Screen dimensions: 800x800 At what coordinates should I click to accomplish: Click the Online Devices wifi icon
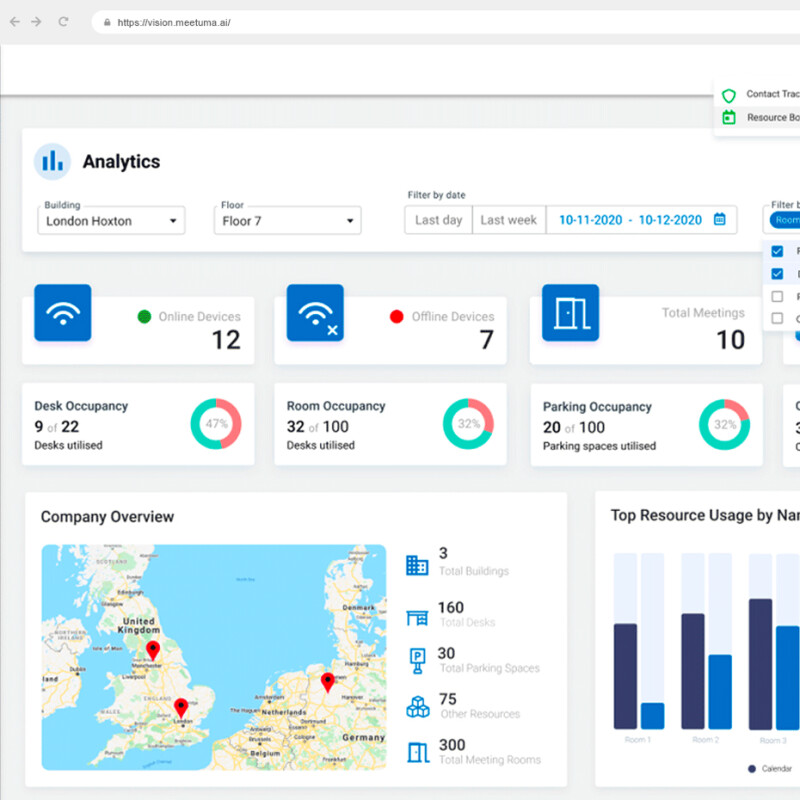click(x=63, y=313)
